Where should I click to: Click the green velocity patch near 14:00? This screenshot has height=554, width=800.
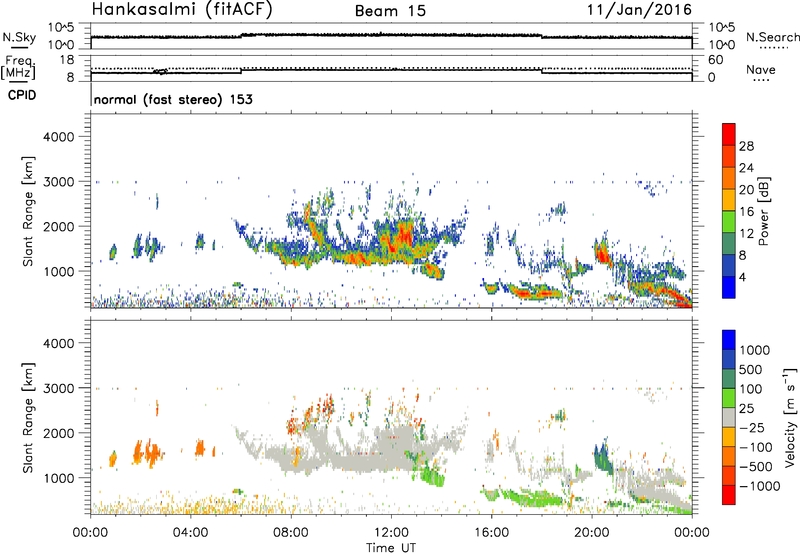tap(434, 476)
